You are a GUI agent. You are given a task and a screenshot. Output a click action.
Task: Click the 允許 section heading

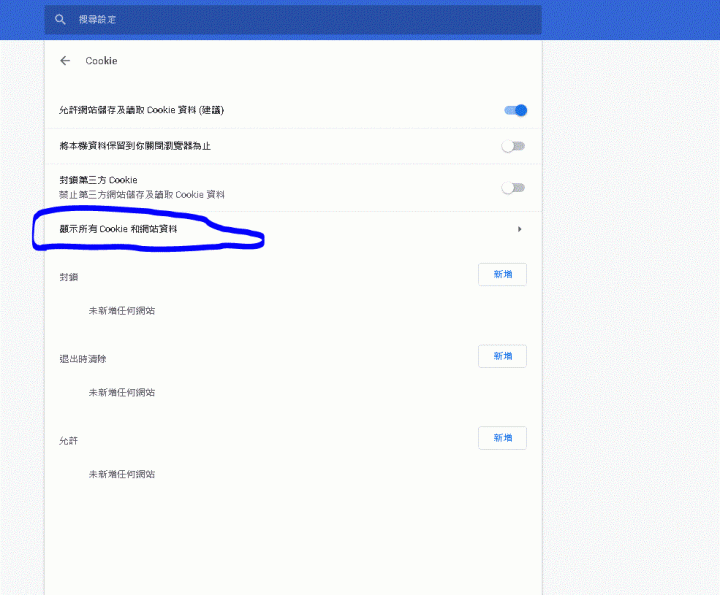69,441
